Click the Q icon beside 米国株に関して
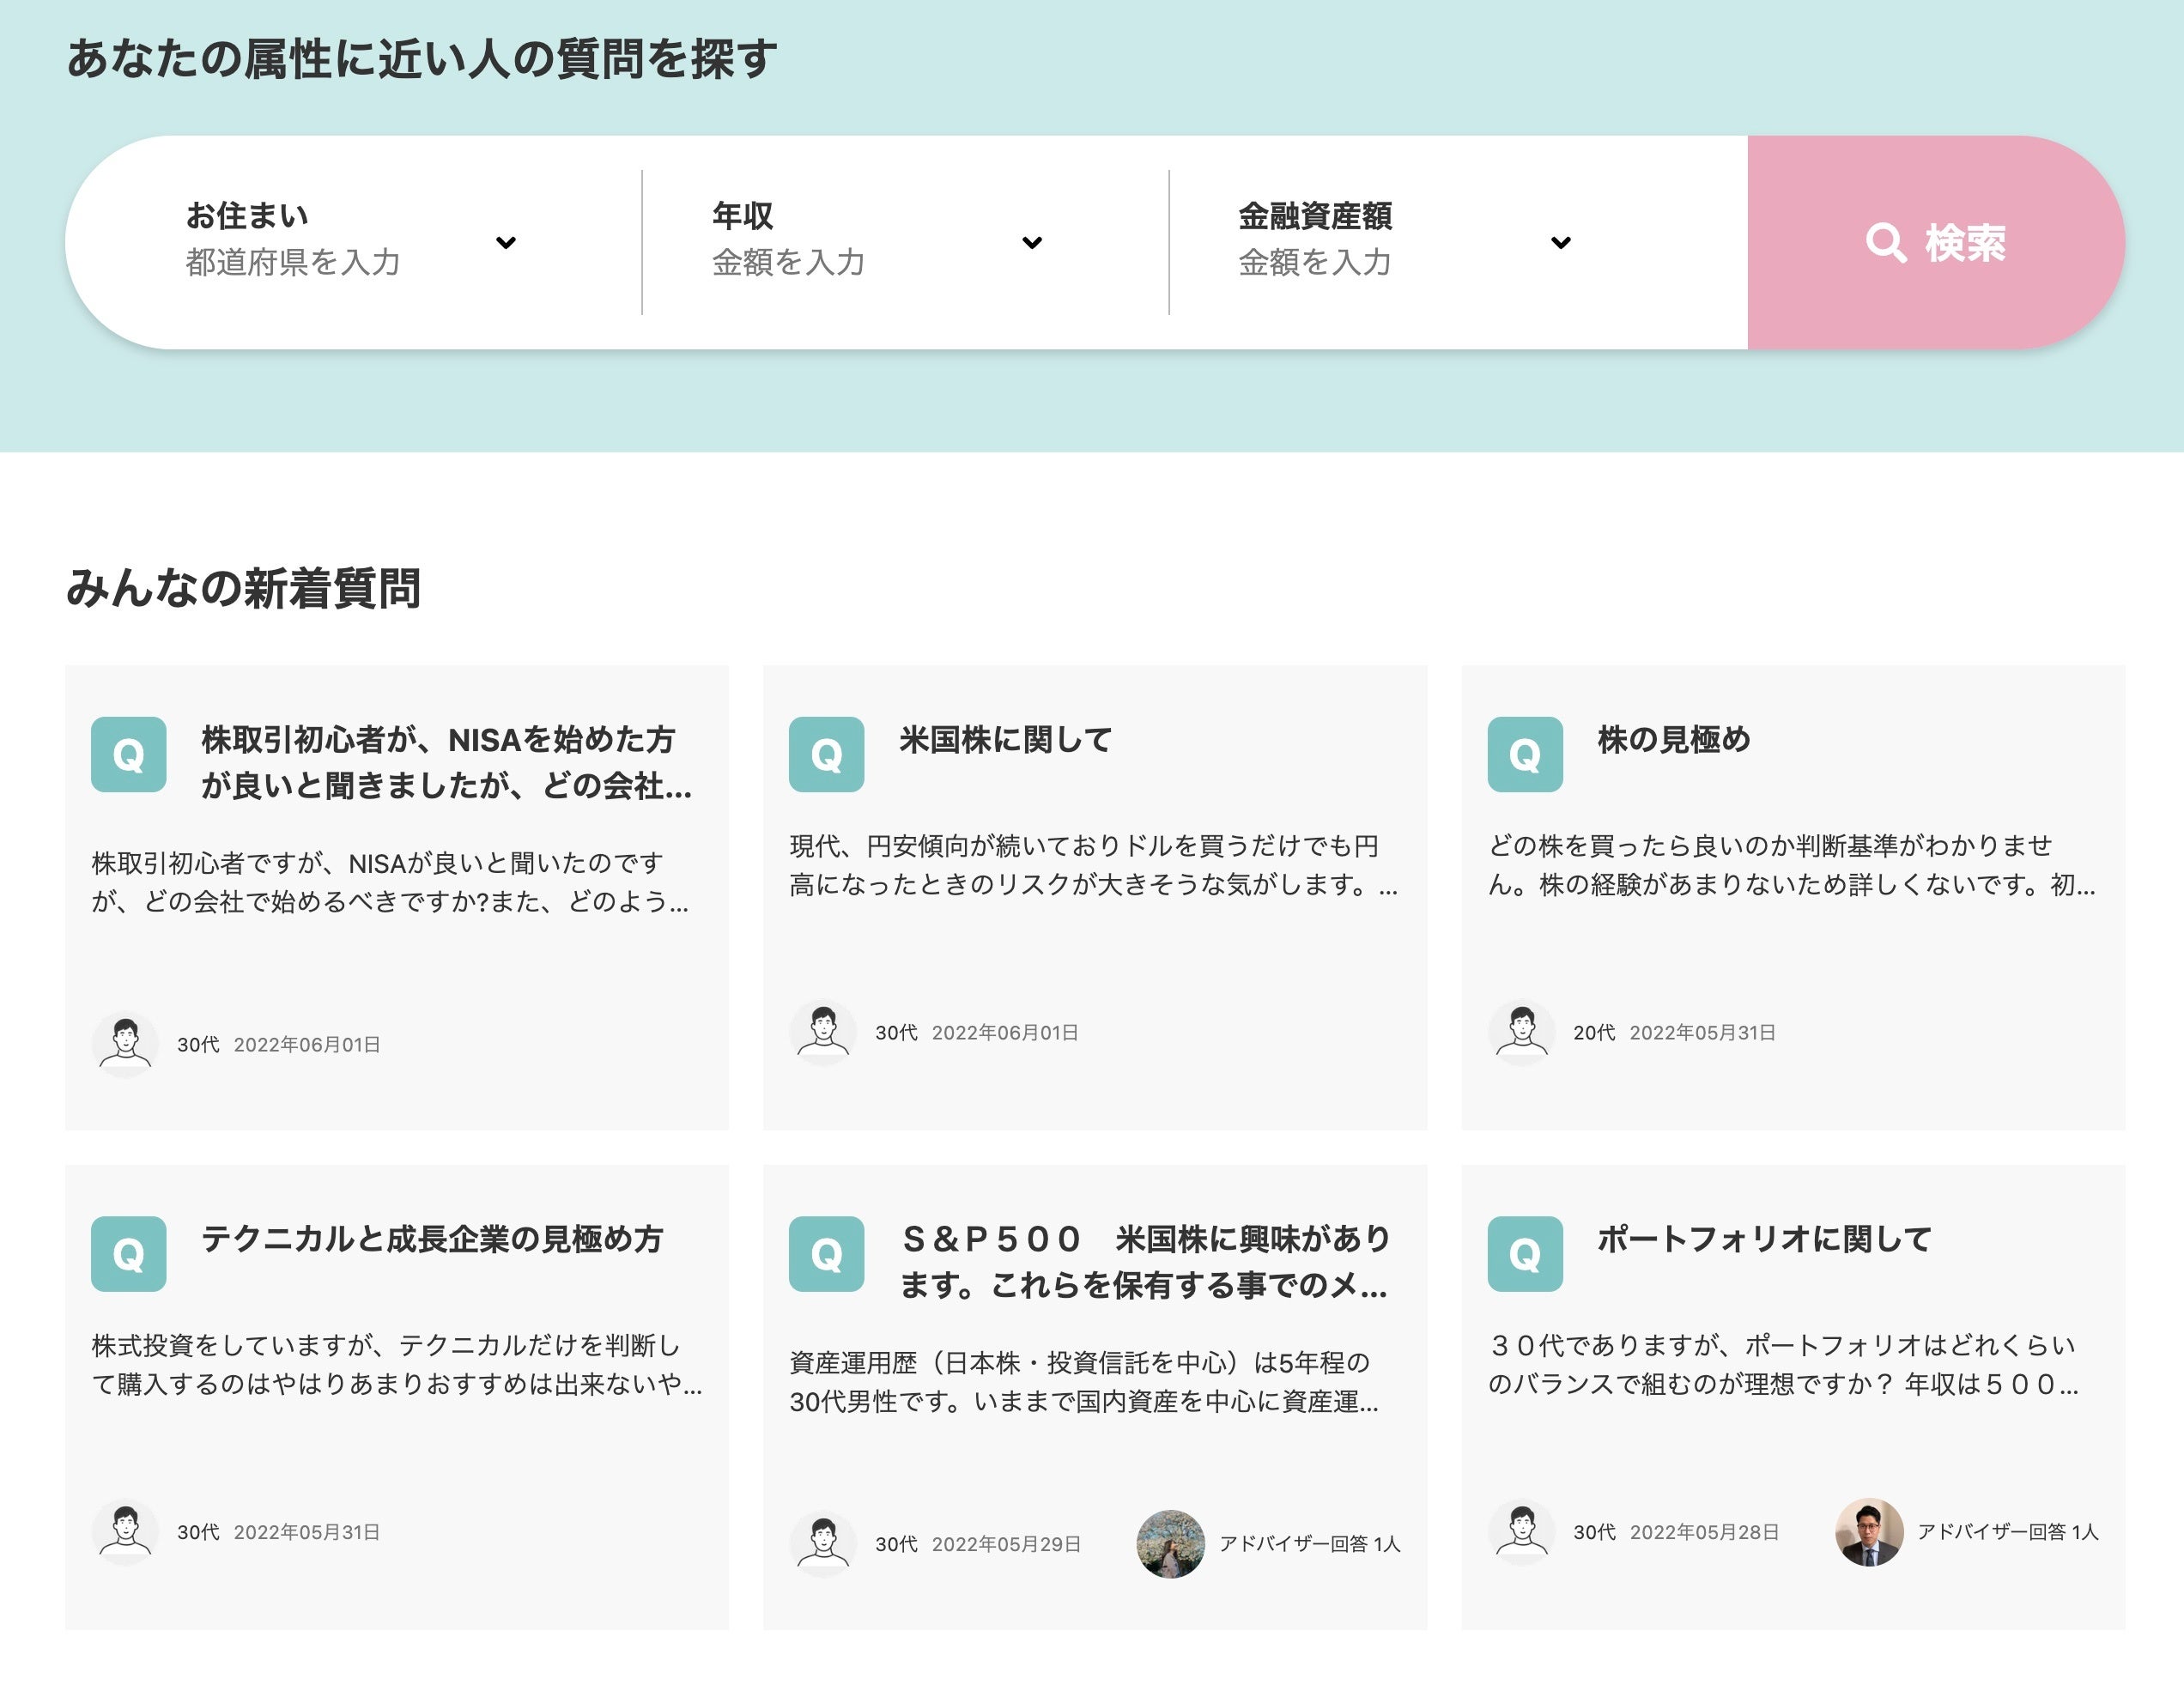This screenshot has width=2184, height=1691. coord(826,754)
